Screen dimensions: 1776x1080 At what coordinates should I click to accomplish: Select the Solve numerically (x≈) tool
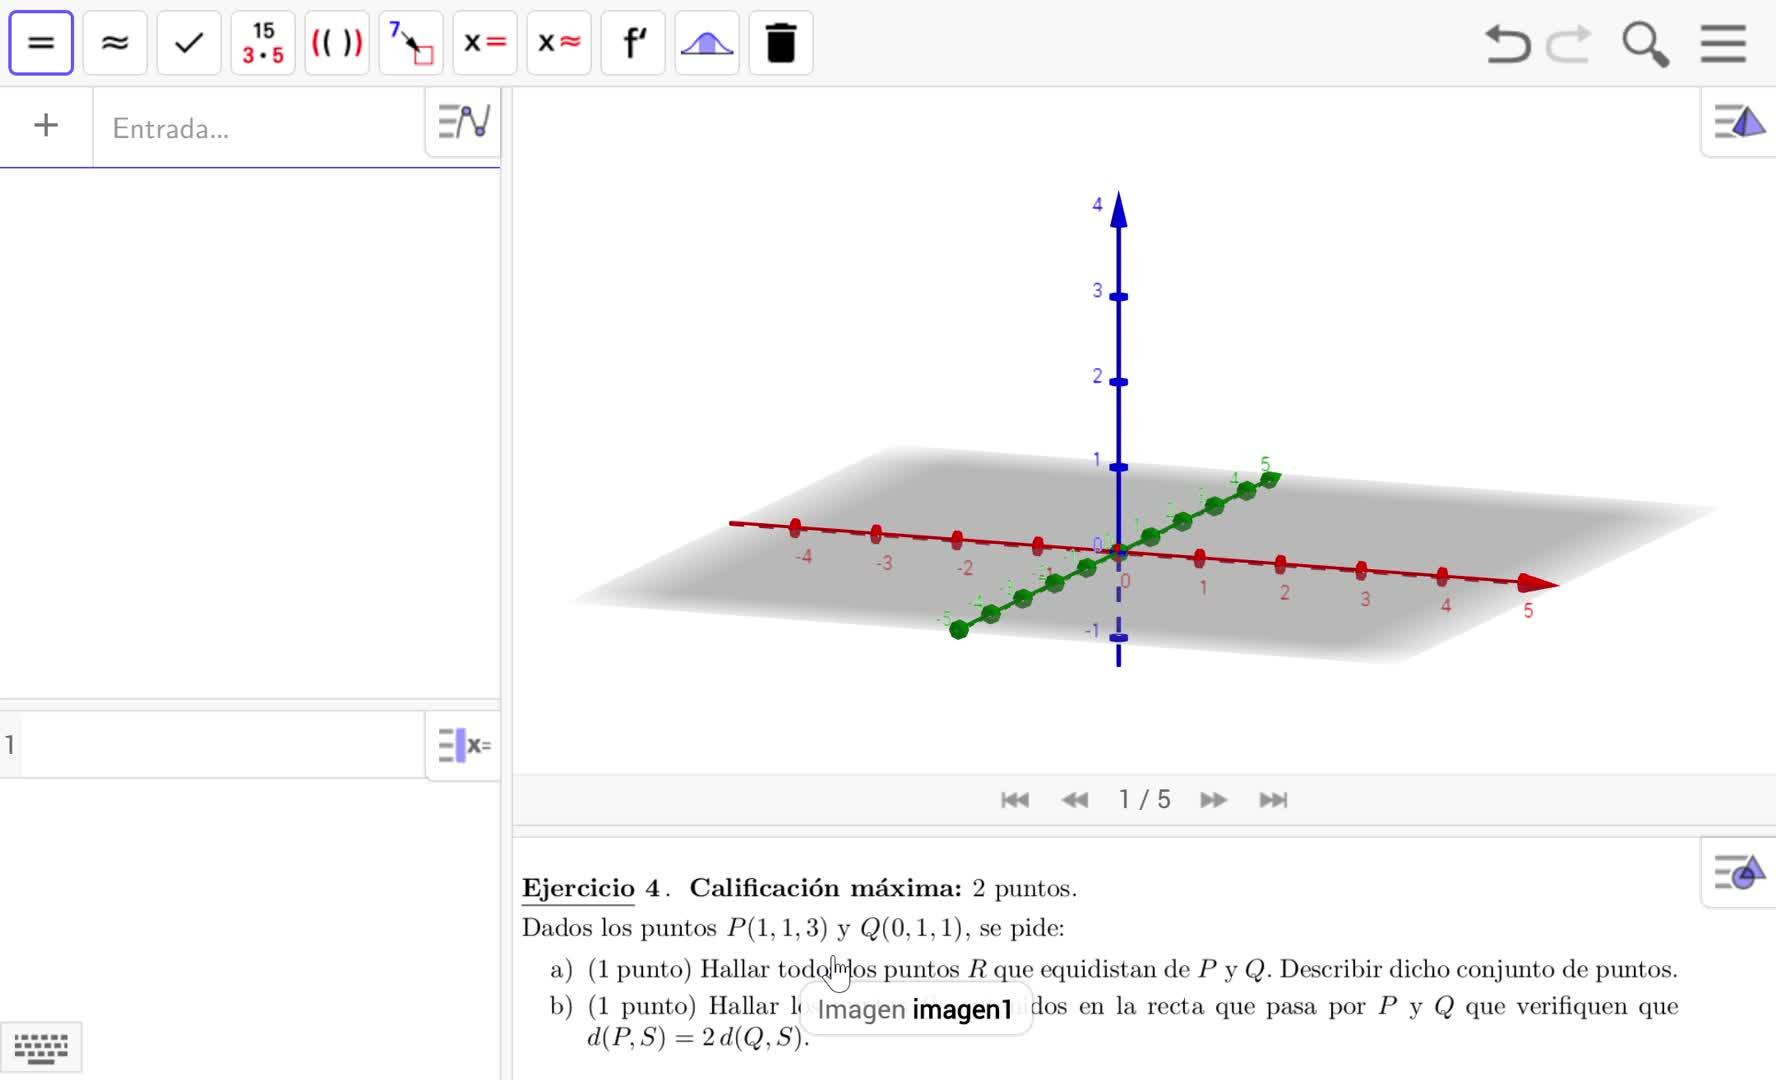point(559,43)
